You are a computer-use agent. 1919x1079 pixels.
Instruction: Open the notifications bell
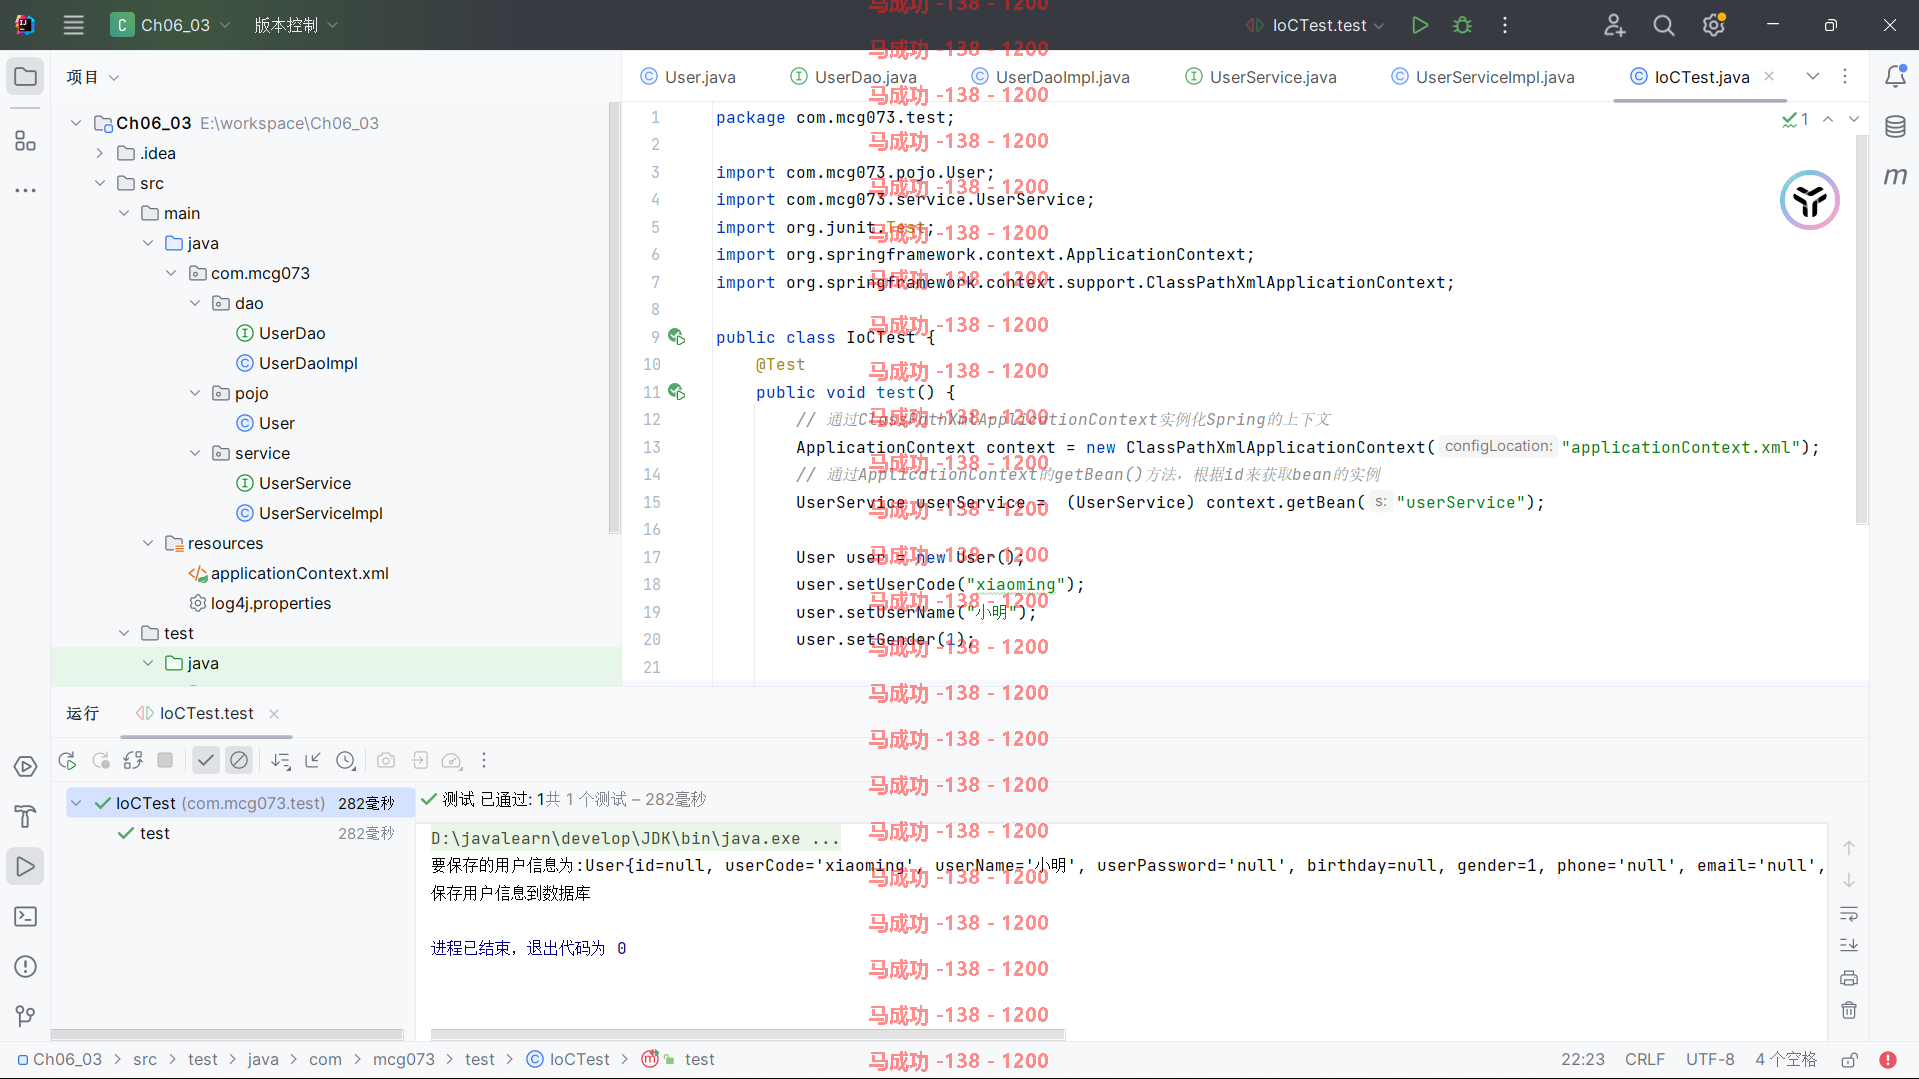point(1895,76)
